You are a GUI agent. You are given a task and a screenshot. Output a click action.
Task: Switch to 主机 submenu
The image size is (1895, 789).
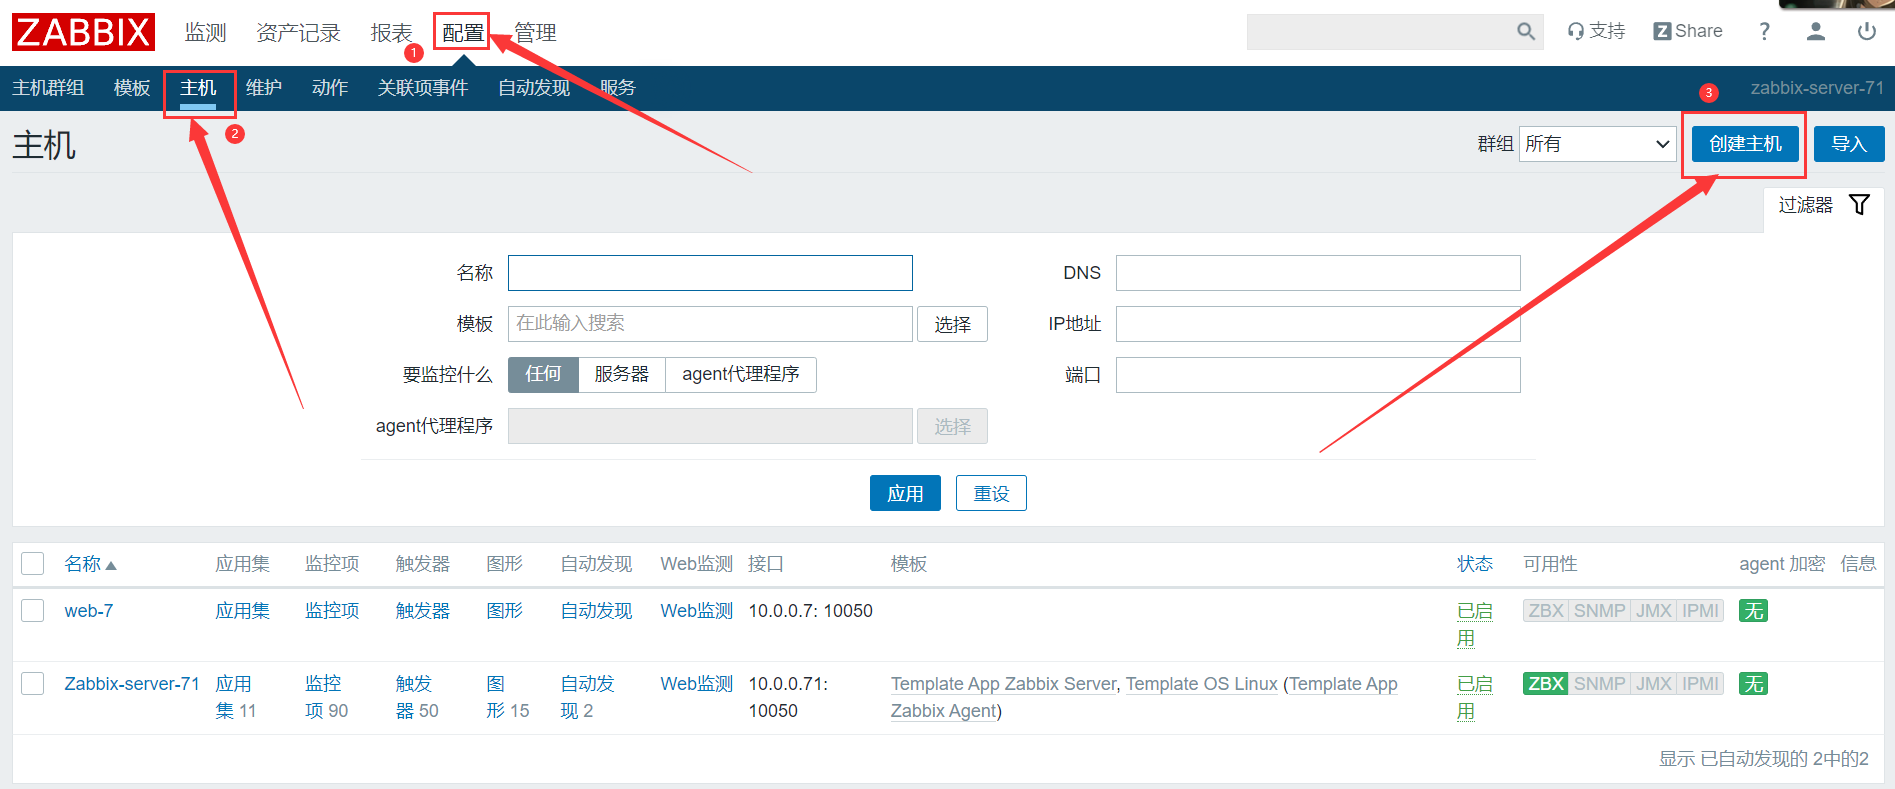pos(198,88)
